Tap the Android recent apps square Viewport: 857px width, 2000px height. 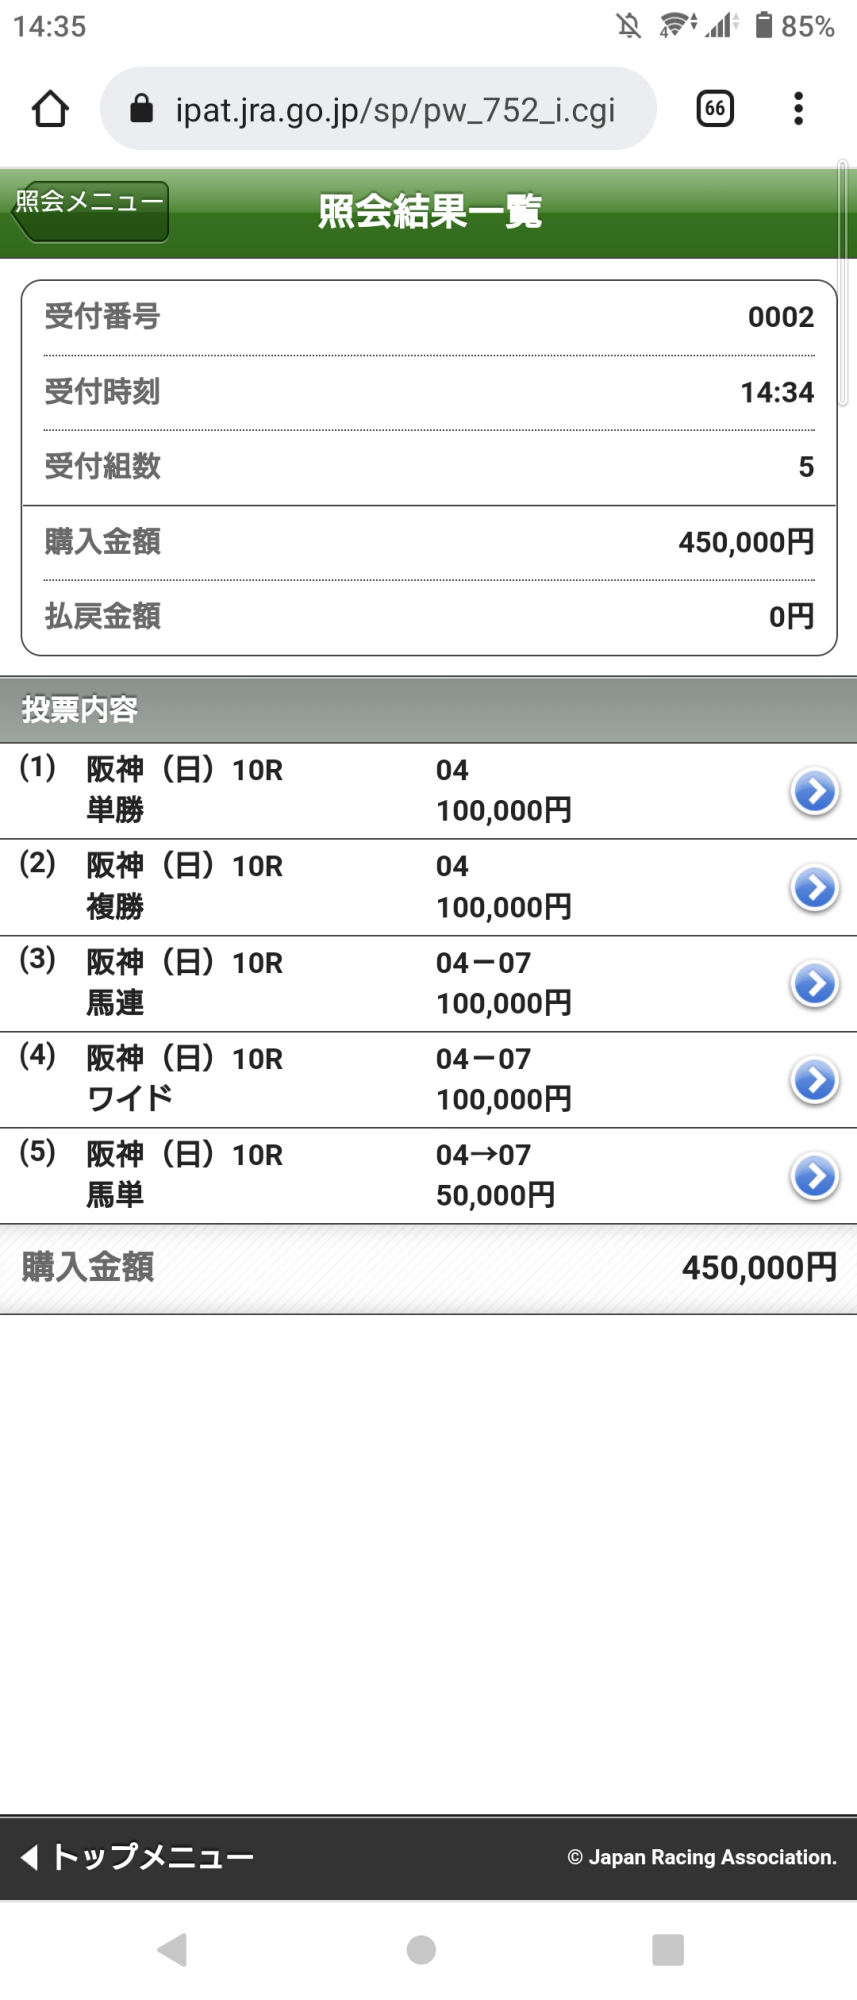(667, 1949)
